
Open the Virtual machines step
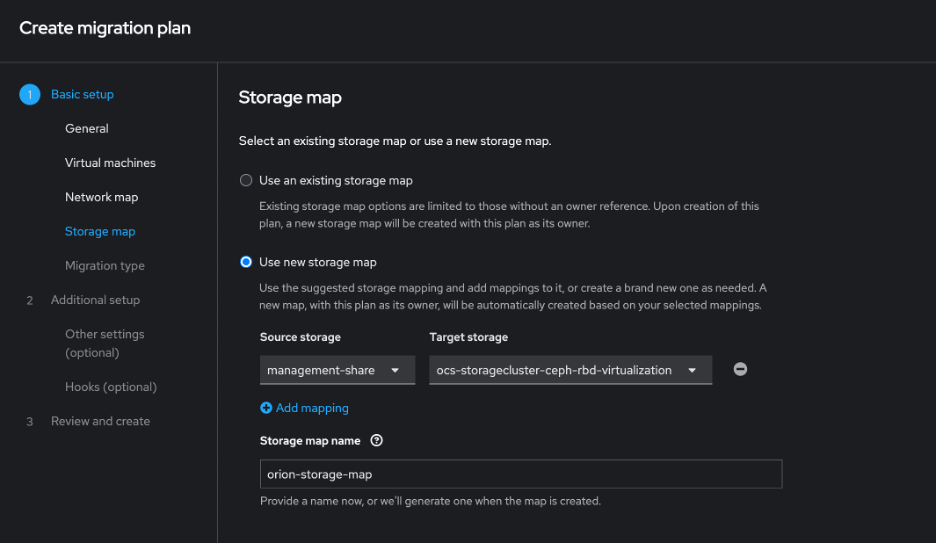[x=110, y=163]
